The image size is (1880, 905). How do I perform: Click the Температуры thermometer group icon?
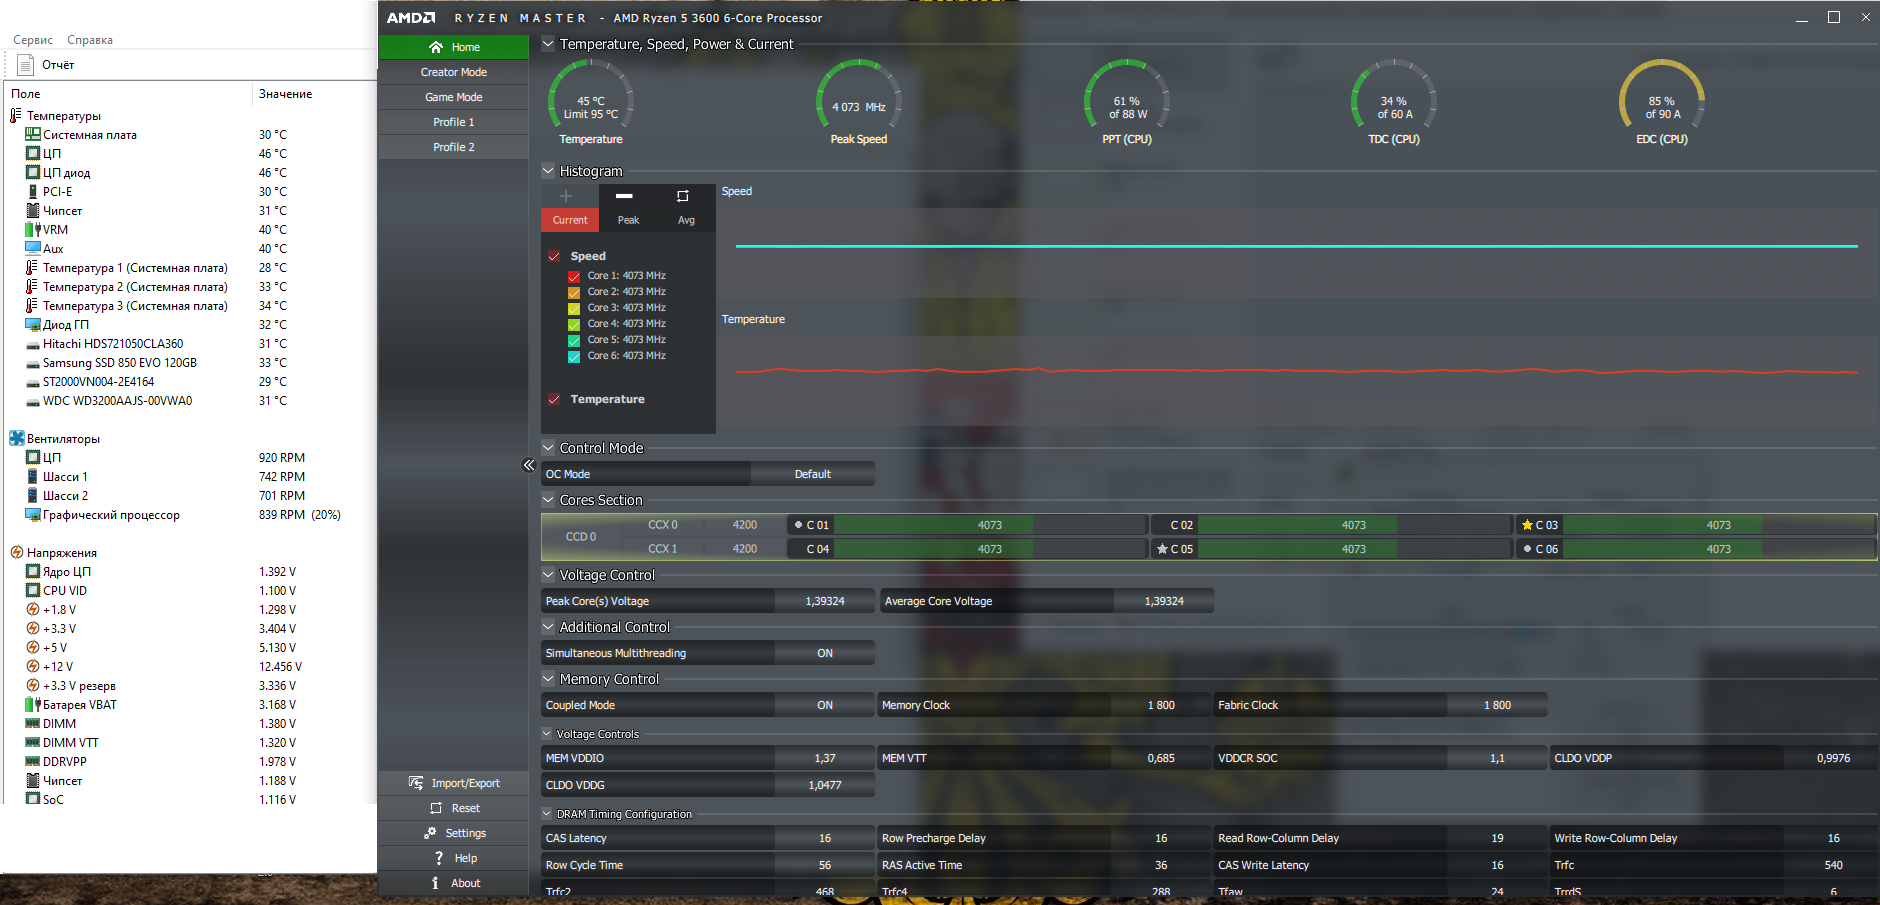(16, 116)
